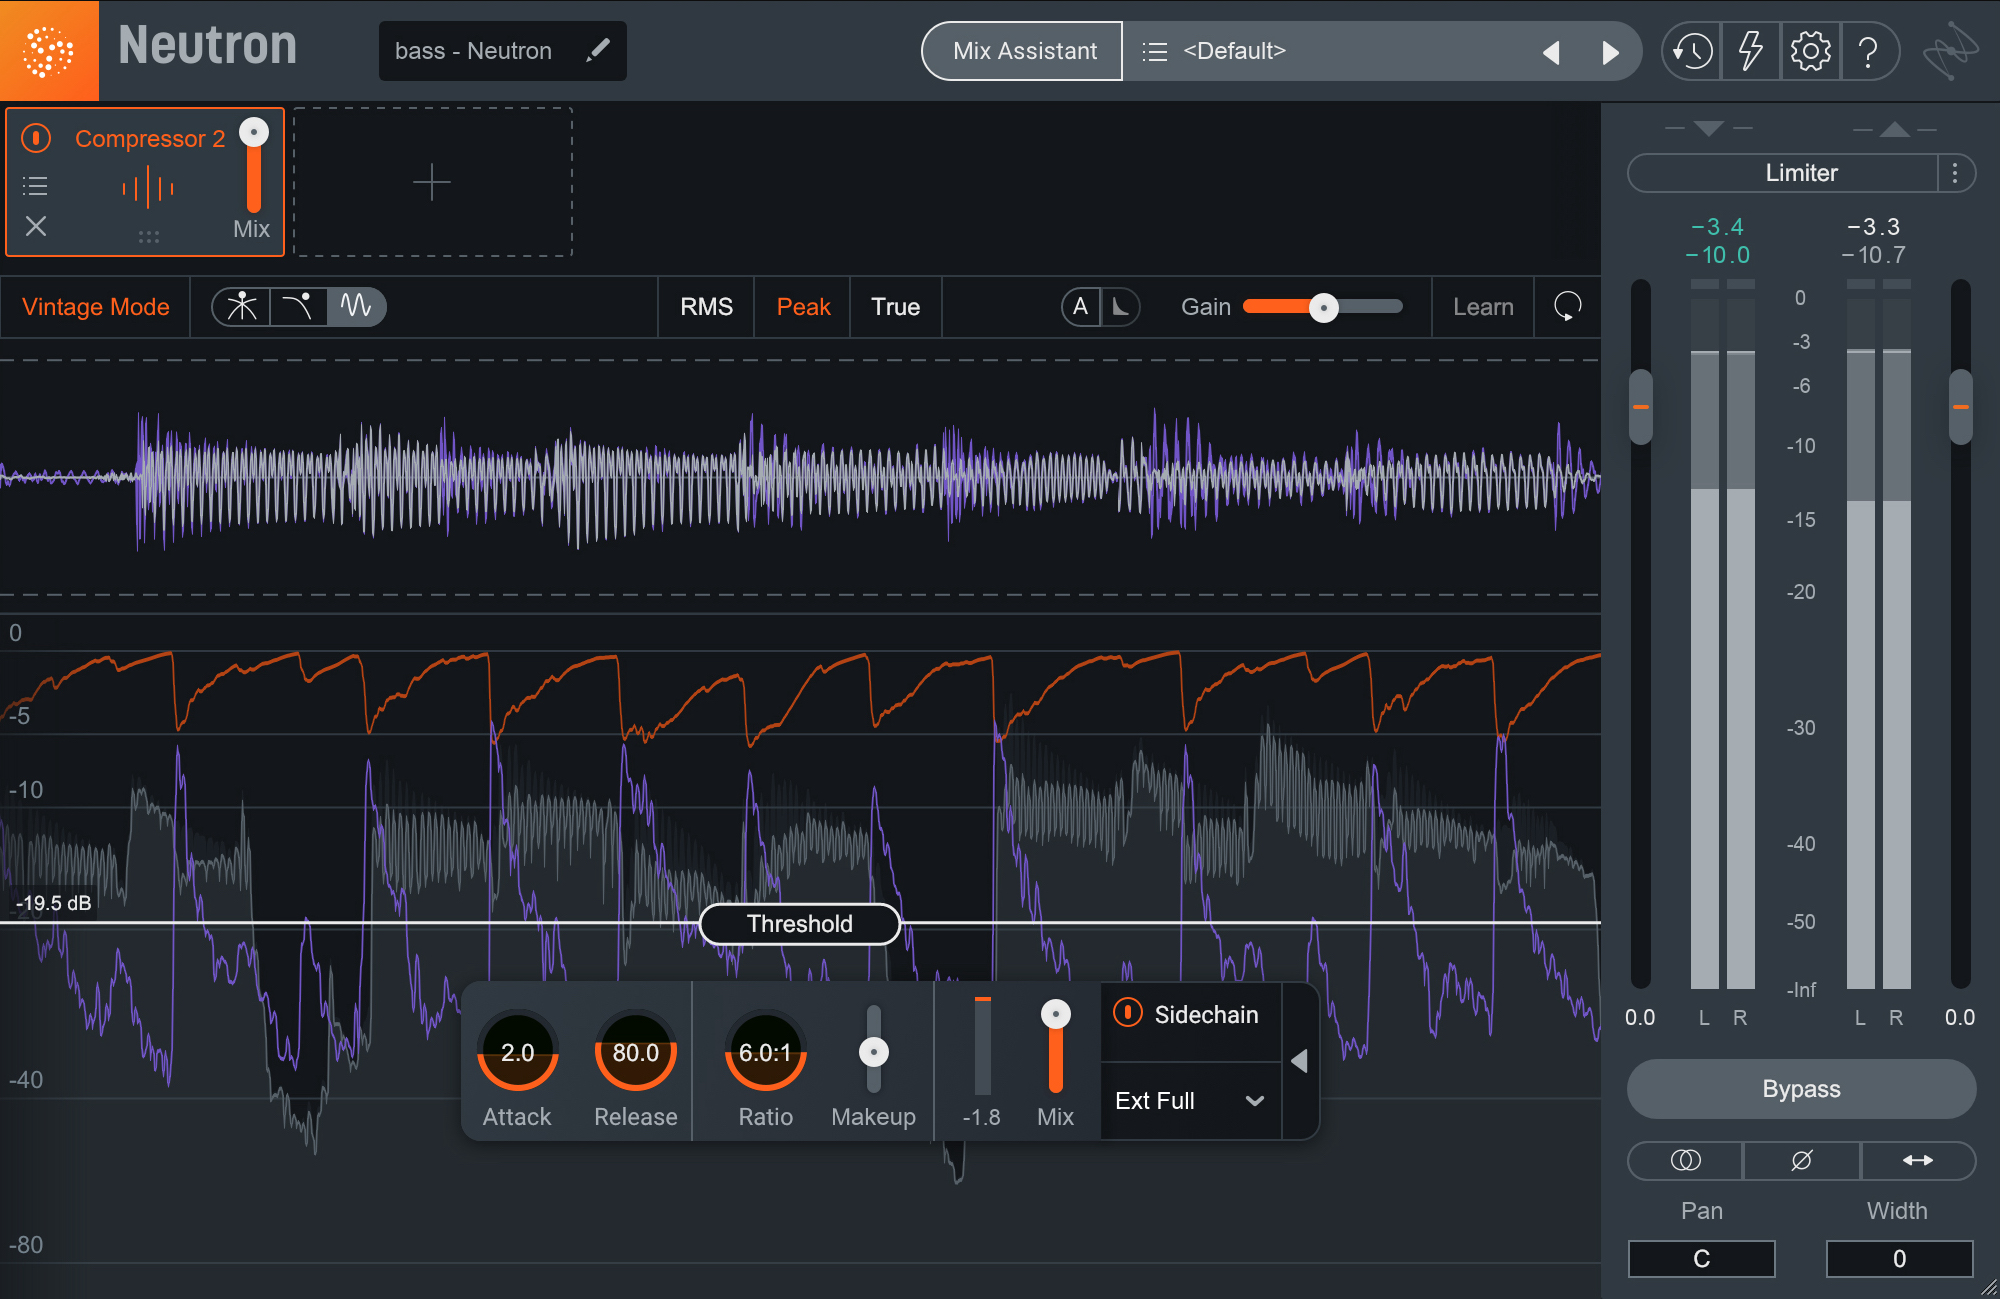
Task: Click the orange iZotope Neutron logo icon
Action: pos(49,50)
